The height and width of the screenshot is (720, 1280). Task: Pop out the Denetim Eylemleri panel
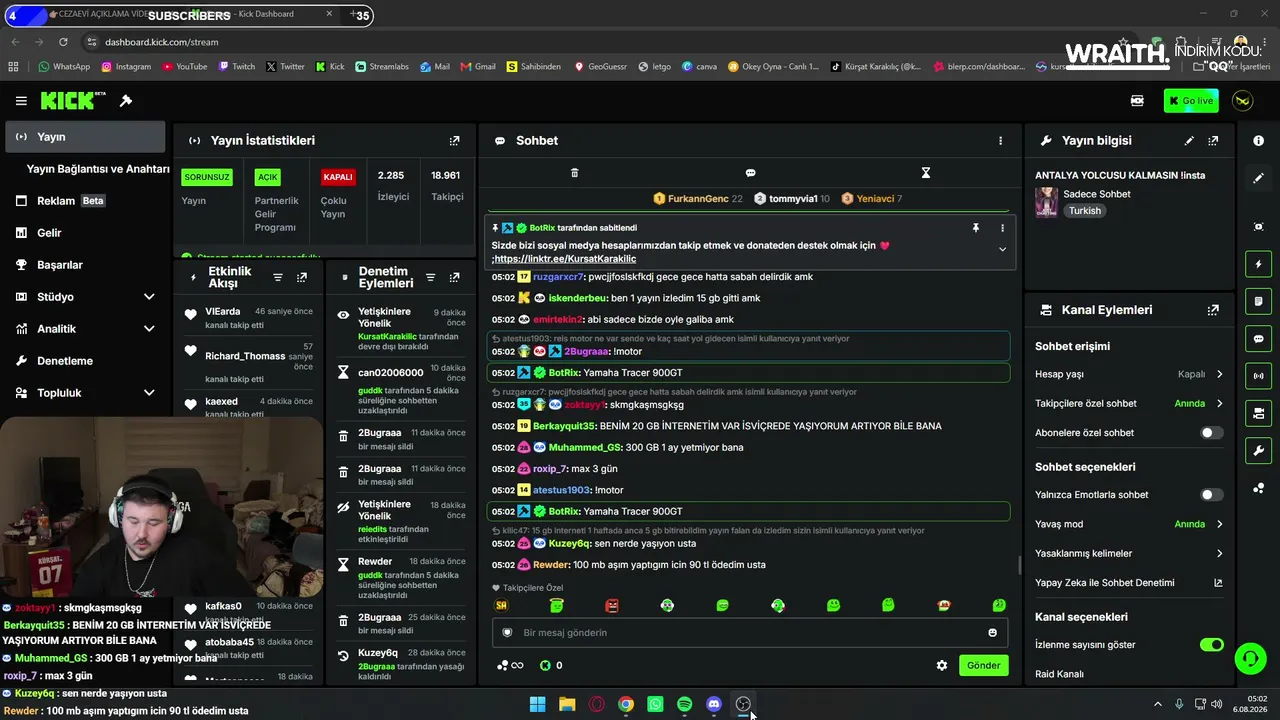tap(454, 277)
